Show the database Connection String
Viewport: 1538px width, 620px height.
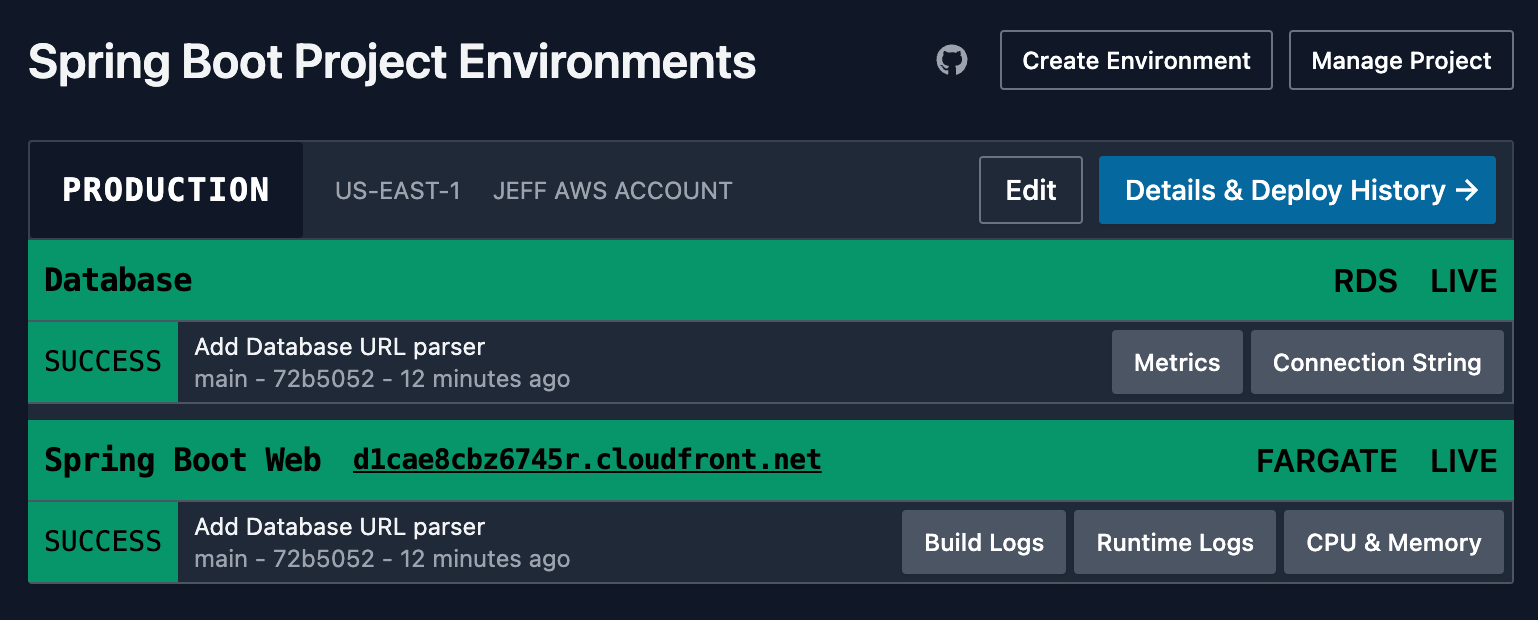1377,362
